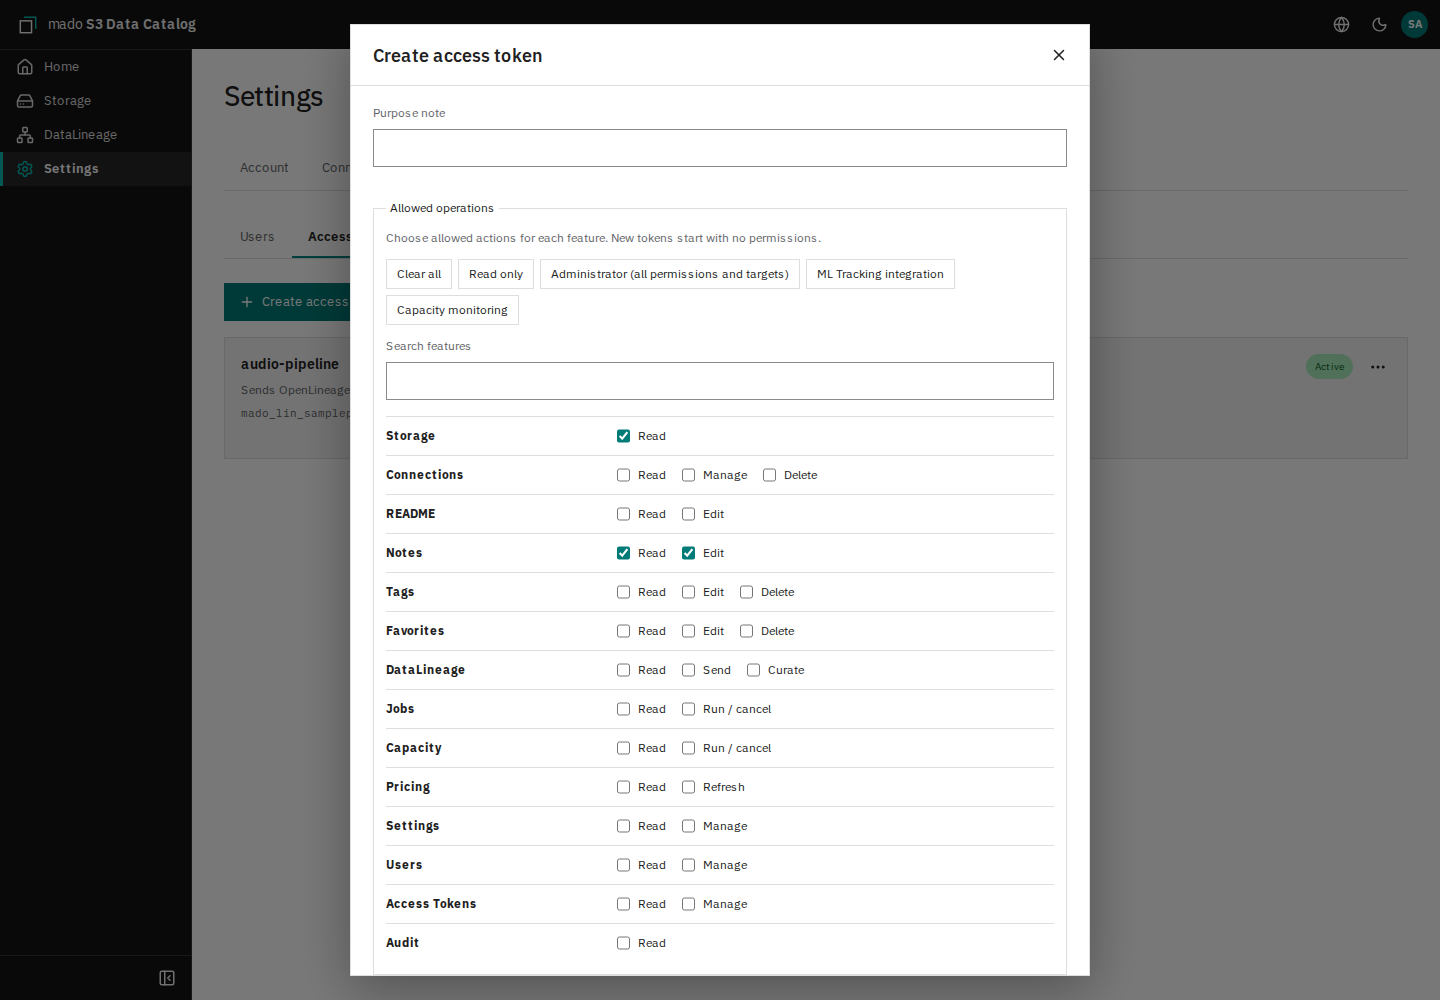The image size is (1440, 1000).
Task: Enable Tags Edit permission
Action: pos(688,592)
